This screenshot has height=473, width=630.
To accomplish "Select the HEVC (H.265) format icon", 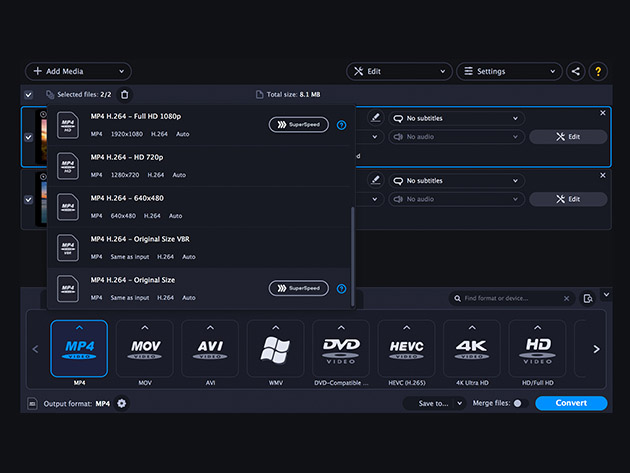I will [407, 348].
